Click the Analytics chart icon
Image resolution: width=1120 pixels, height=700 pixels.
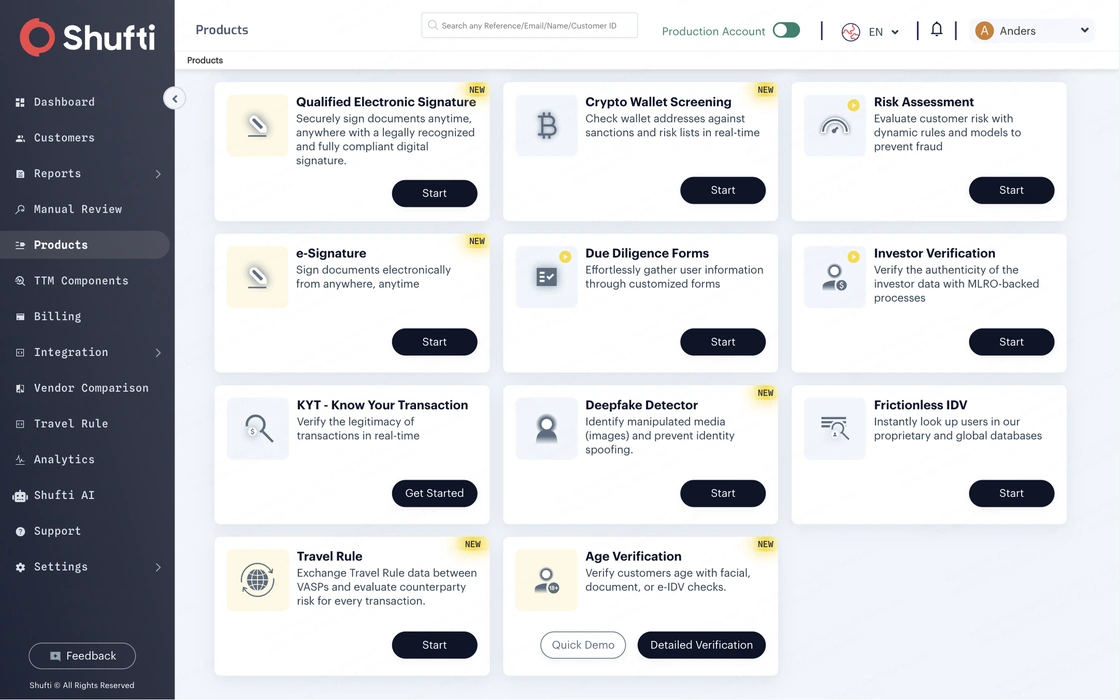pos(20,459)
